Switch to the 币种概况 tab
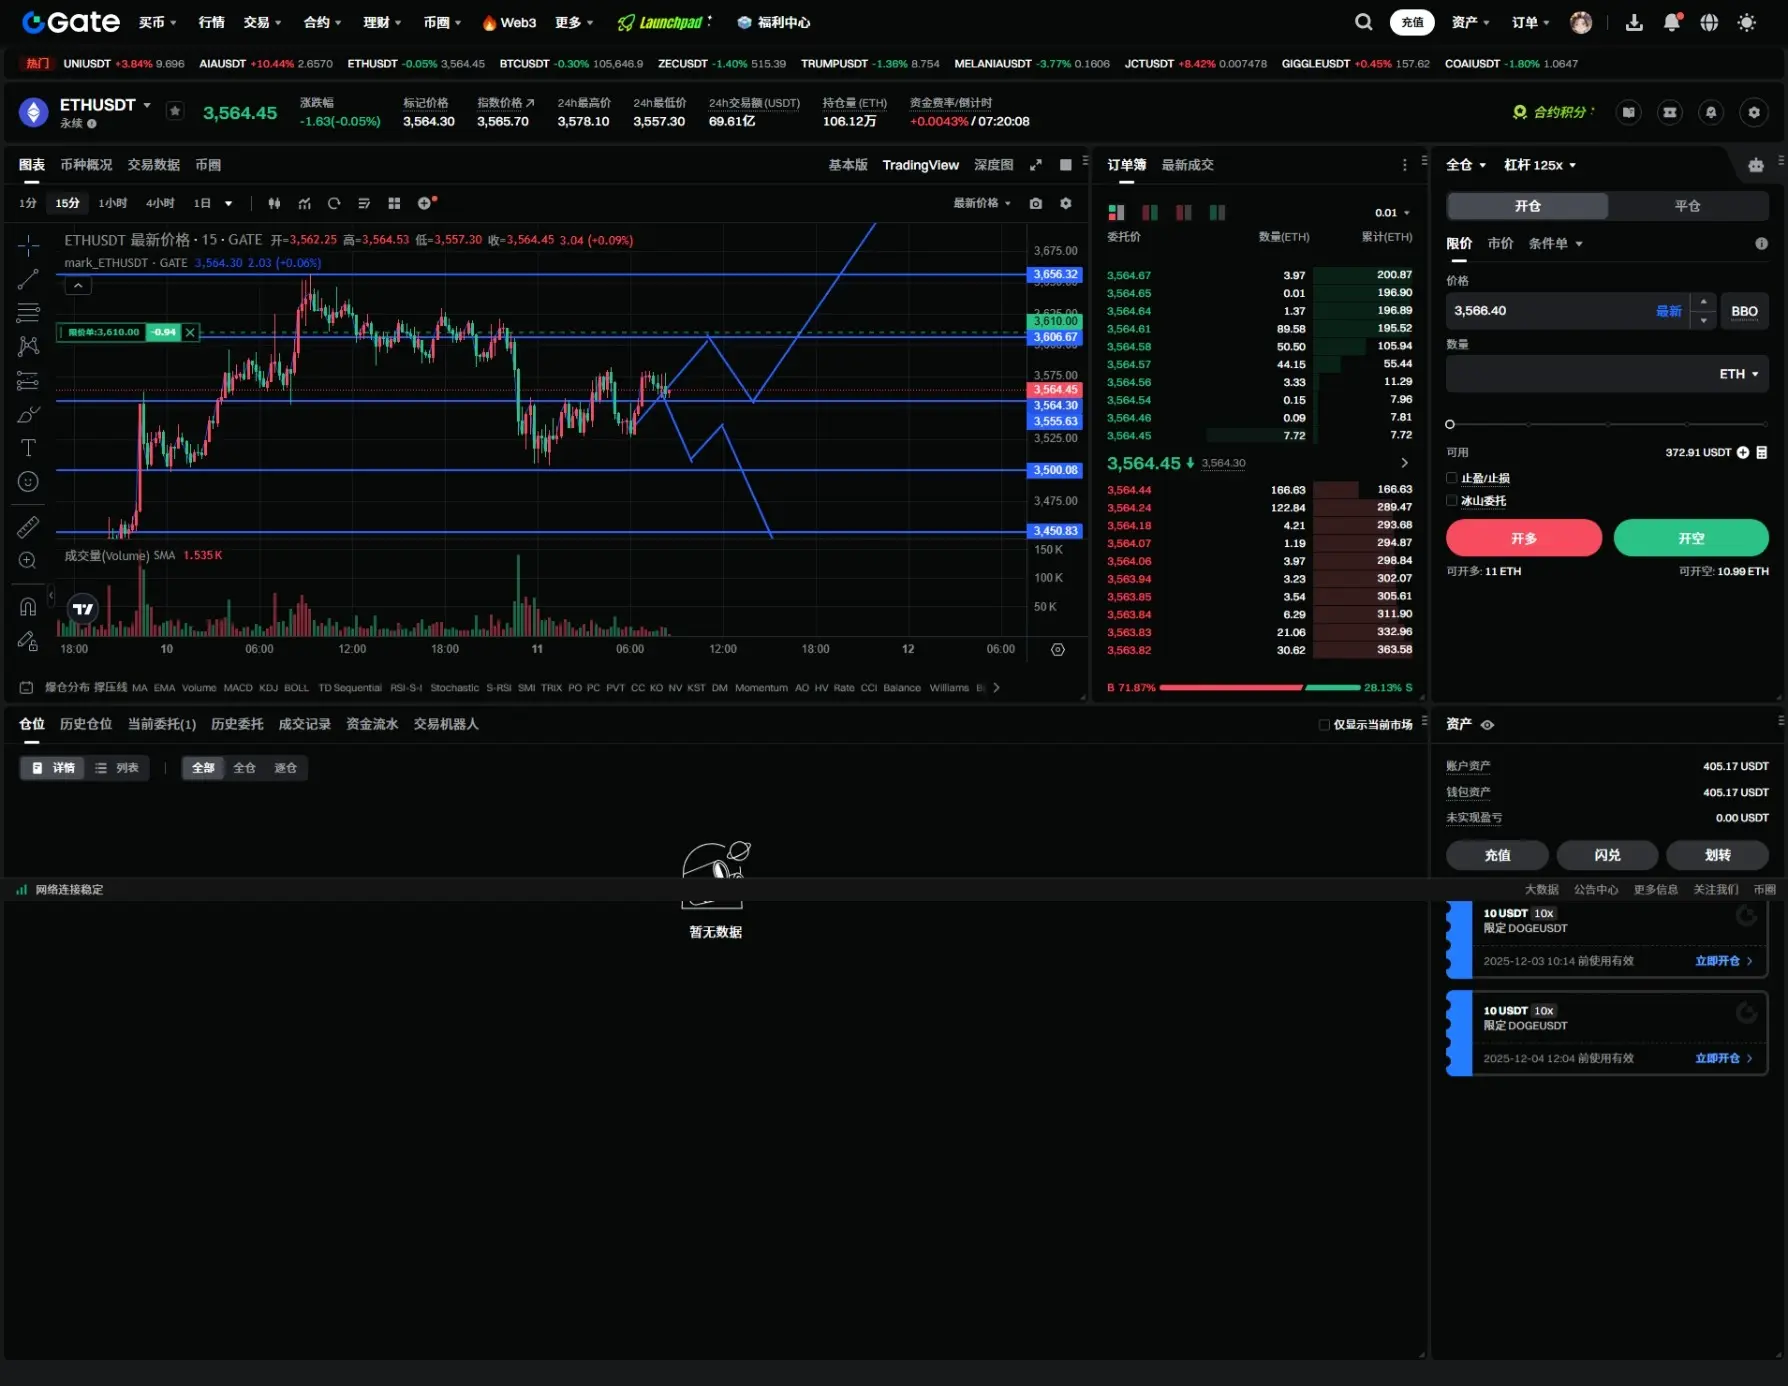Screen dimensions: 1788x1386 click(x=86, y=165)
